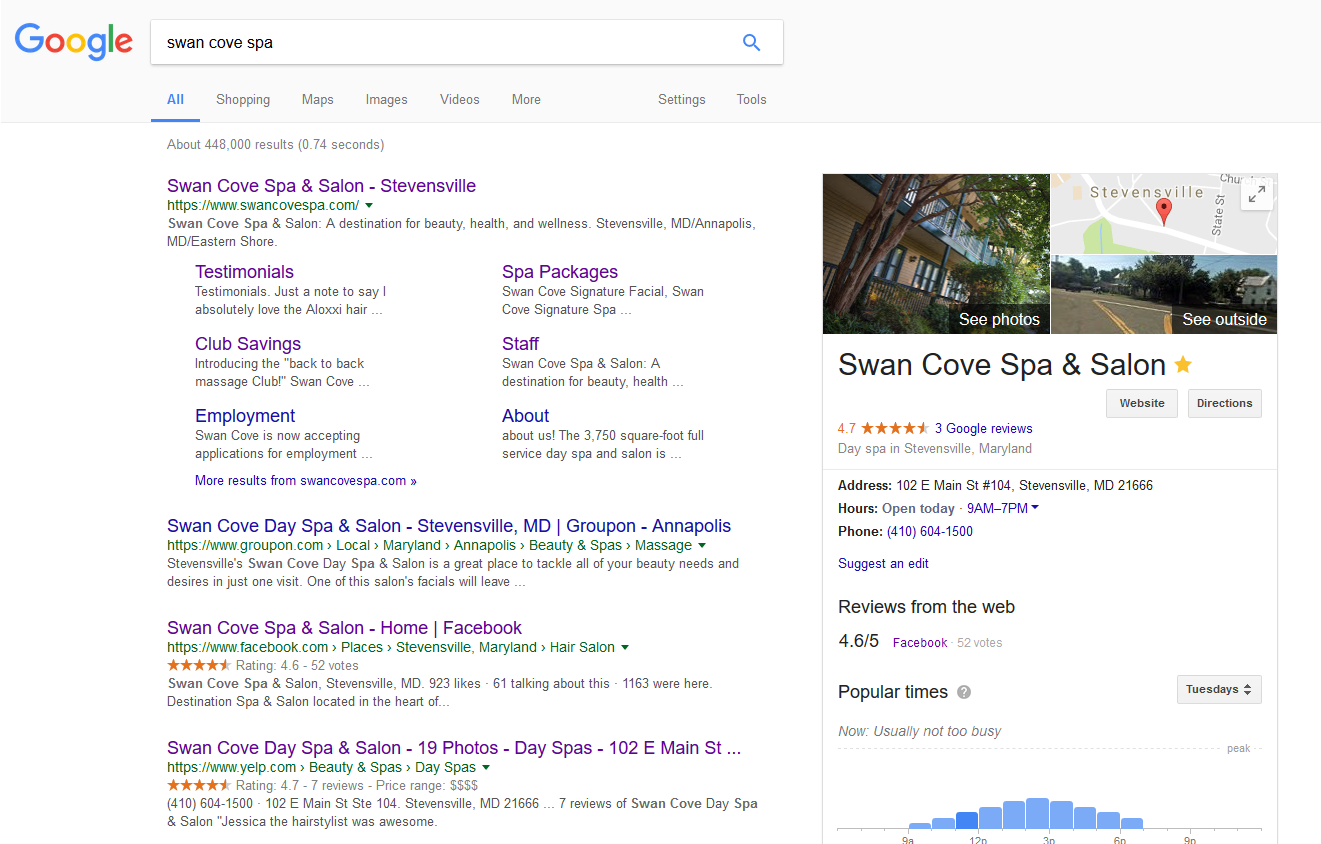Switch to the Maps tab

tap(318, 99)
